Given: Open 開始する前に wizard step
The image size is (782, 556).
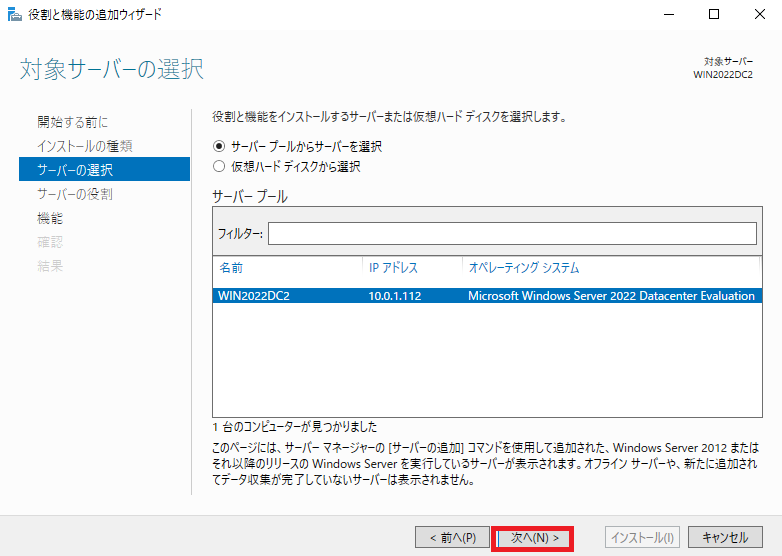Looking at the screenshot, I should pyautogui.click(x=72, y=122).
